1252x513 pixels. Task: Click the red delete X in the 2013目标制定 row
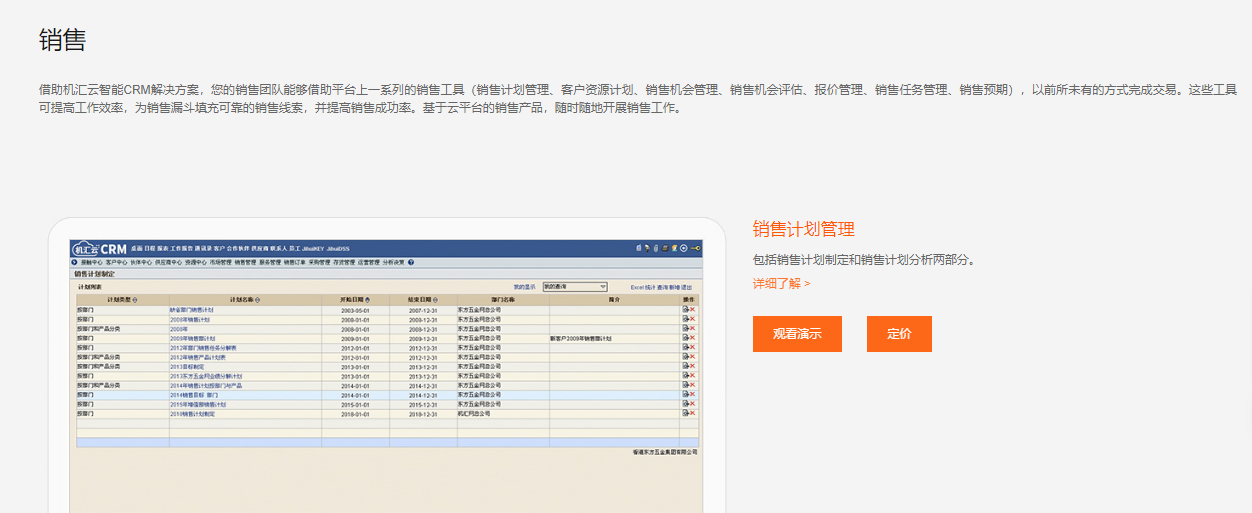(693, 366)
